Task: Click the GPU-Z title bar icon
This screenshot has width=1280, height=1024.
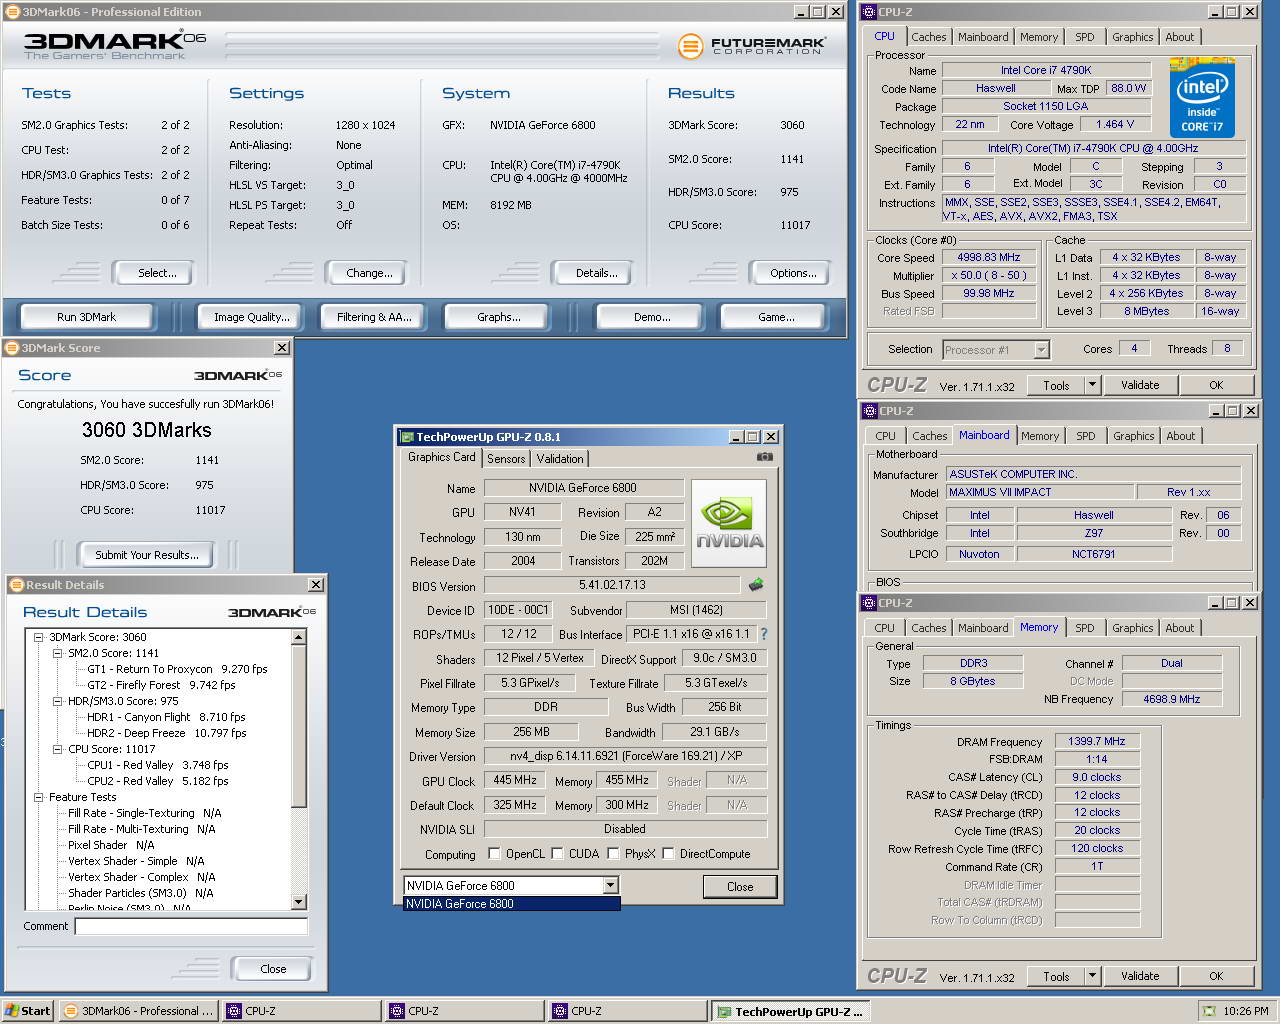Action: [406, 437]
